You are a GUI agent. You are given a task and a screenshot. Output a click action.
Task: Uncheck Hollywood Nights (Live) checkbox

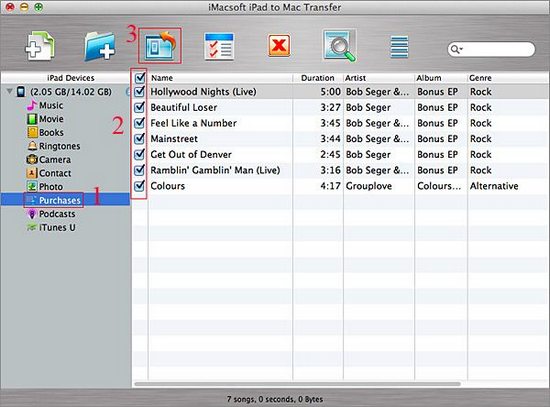(x=140, y=92)
